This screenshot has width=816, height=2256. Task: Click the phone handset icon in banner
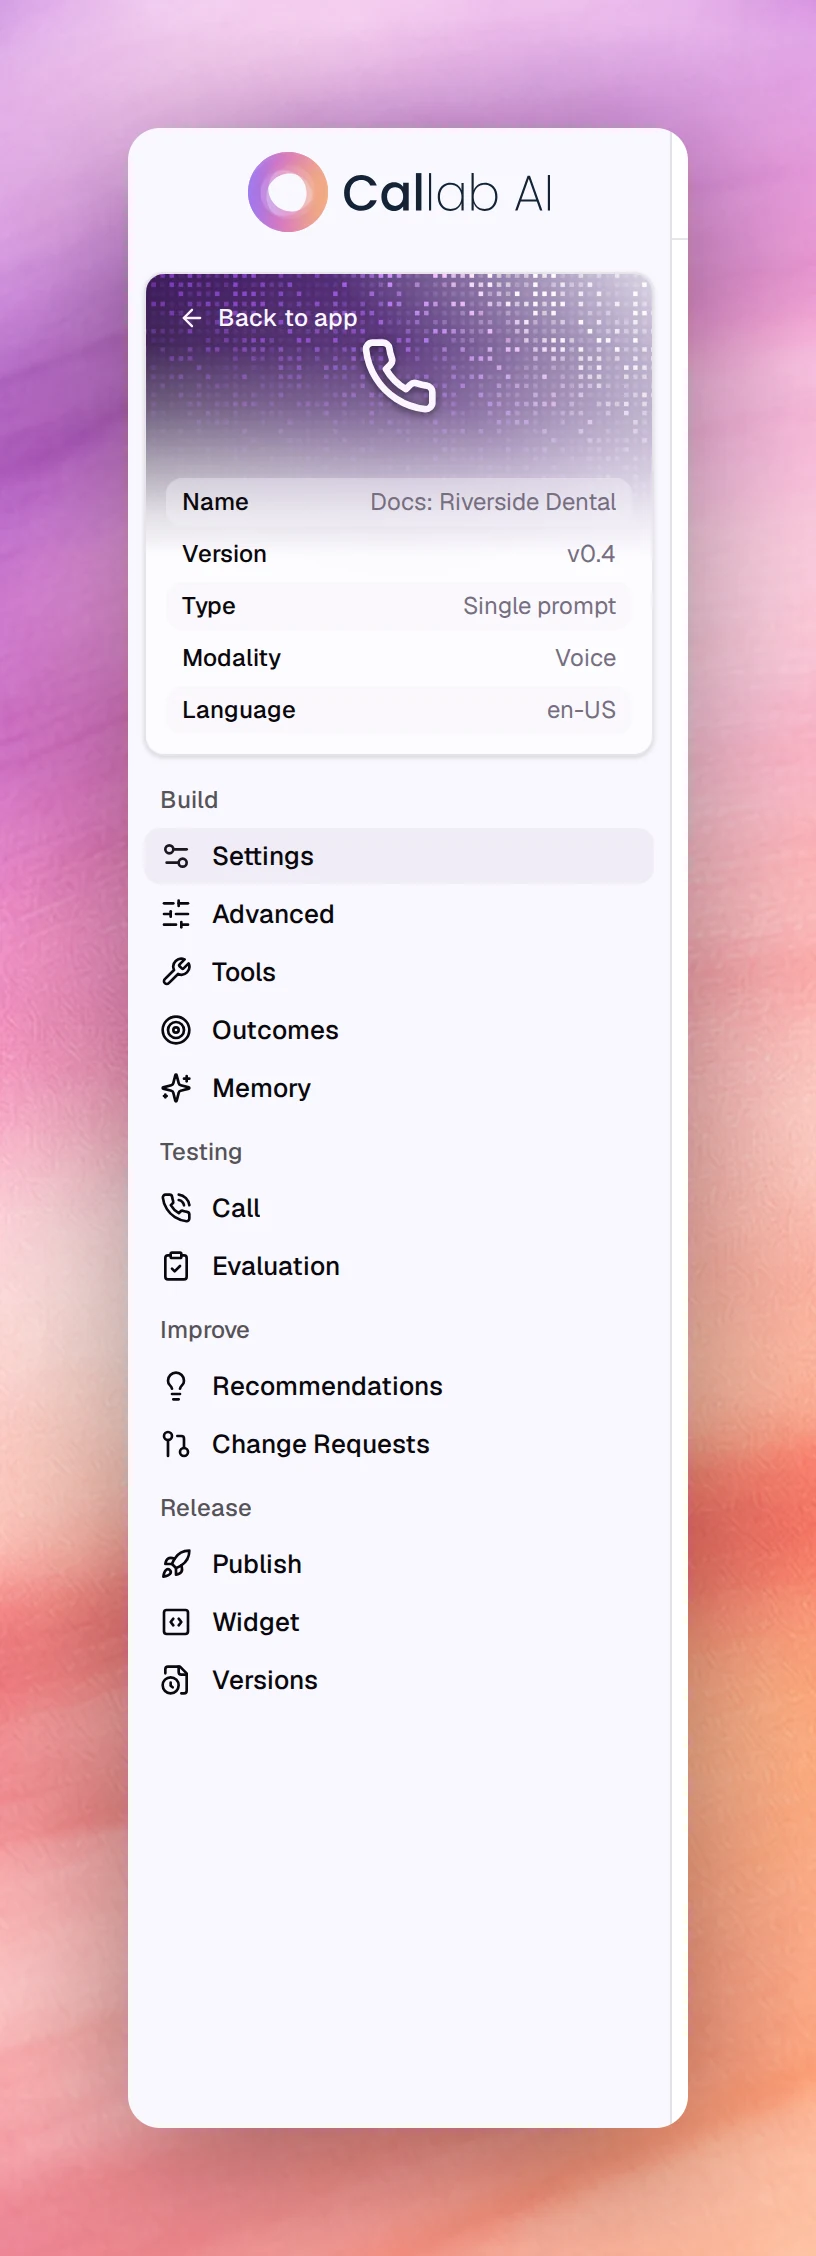pos(399,376)
